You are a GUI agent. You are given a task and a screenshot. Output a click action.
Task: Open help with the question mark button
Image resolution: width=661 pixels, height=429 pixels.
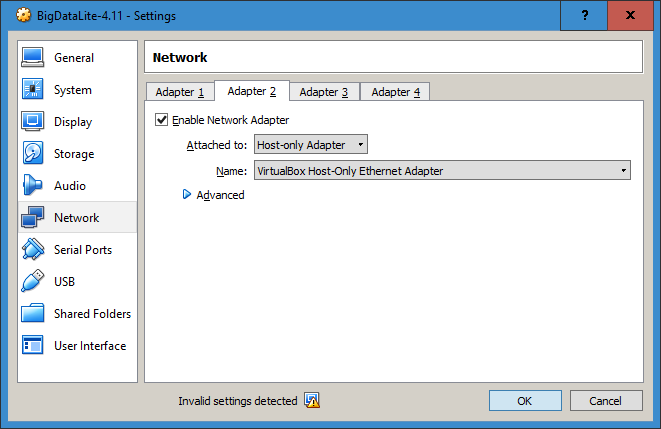click(584, 16)
